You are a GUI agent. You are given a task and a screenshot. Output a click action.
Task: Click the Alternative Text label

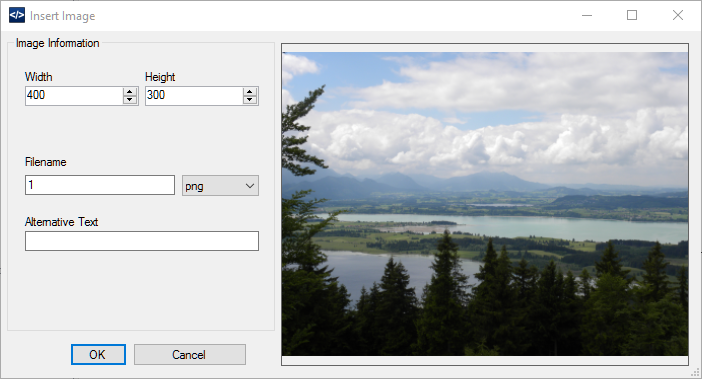(x=61, y=222)
